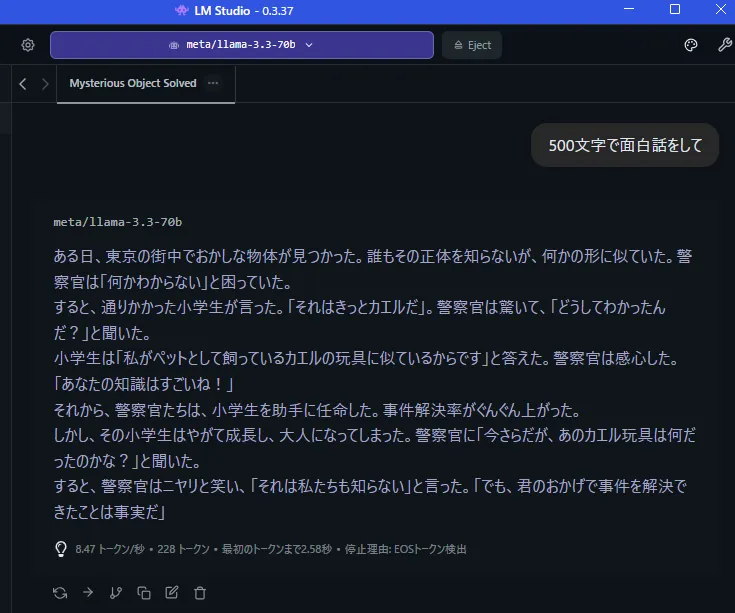Expand the meta/llama-3.3-70b model selector

coord(241,45)
